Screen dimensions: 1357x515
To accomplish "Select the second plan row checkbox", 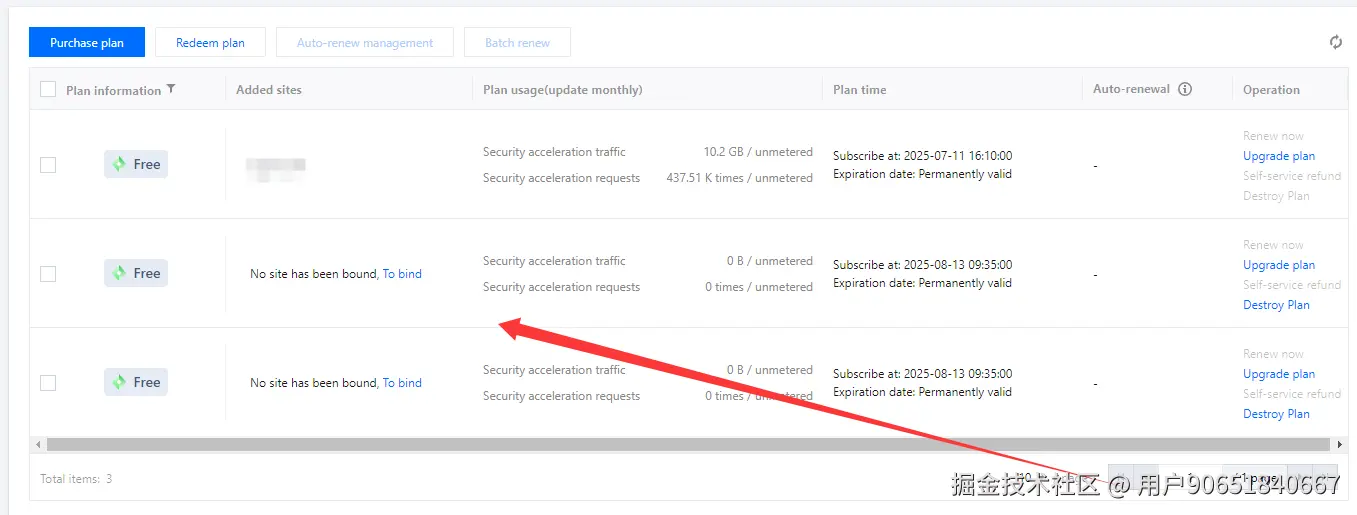I will (48, 274).
